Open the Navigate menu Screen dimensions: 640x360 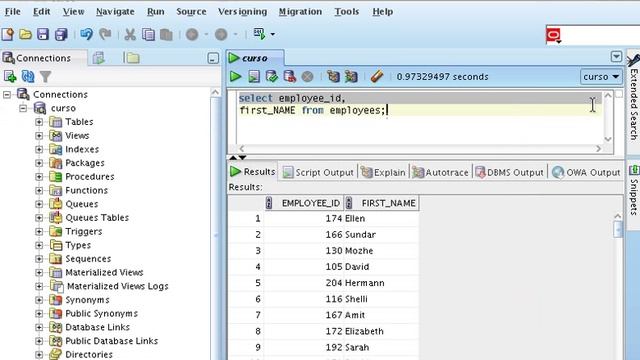pos(115,11)
